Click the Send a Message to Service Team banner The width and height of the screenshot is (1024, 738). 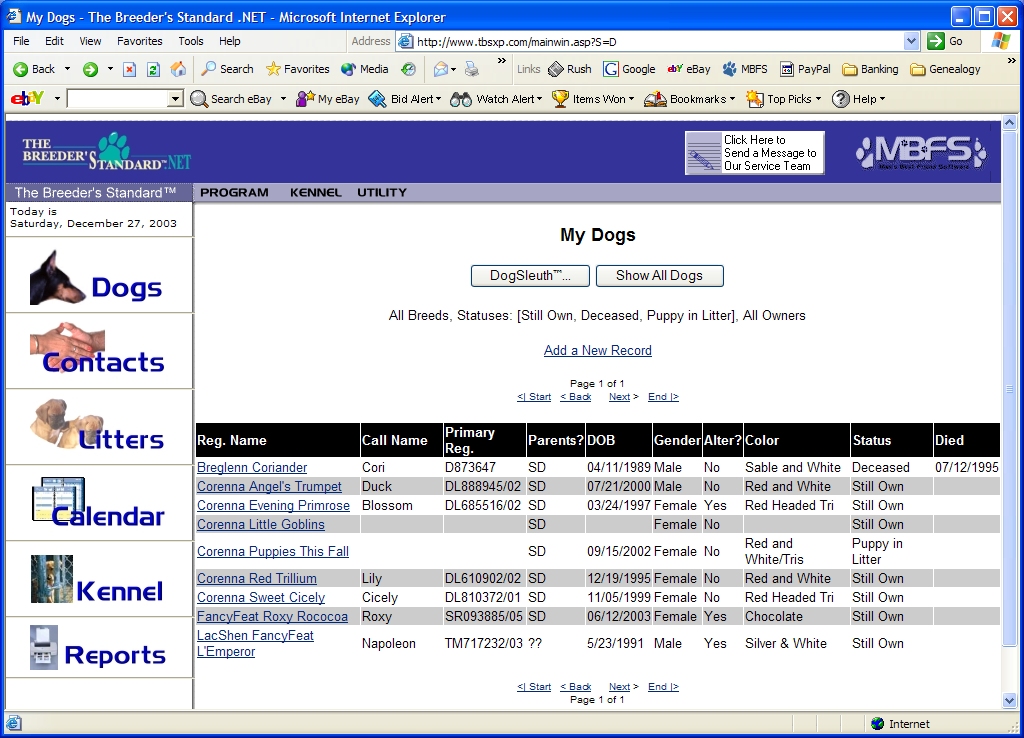point(754,153)
